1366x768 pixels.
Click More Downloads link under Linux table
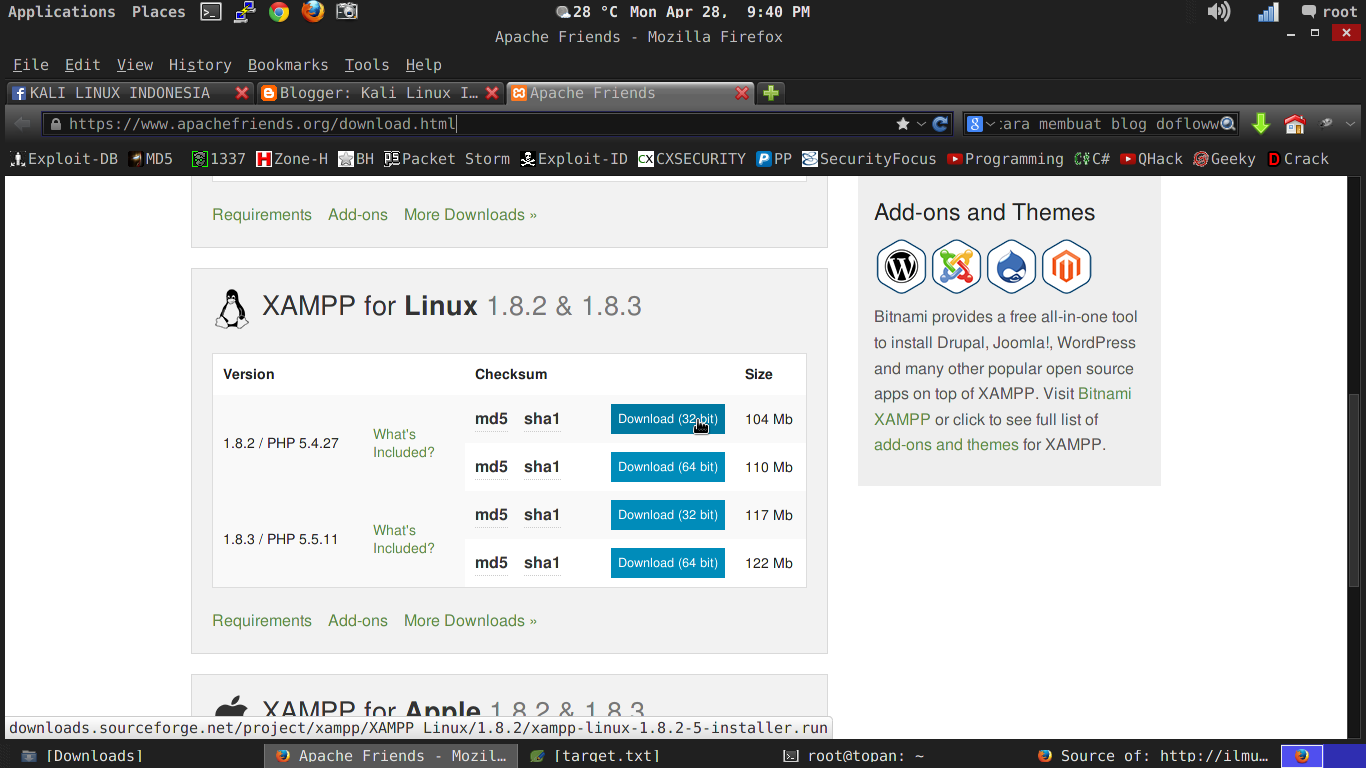tap(470, 621)
